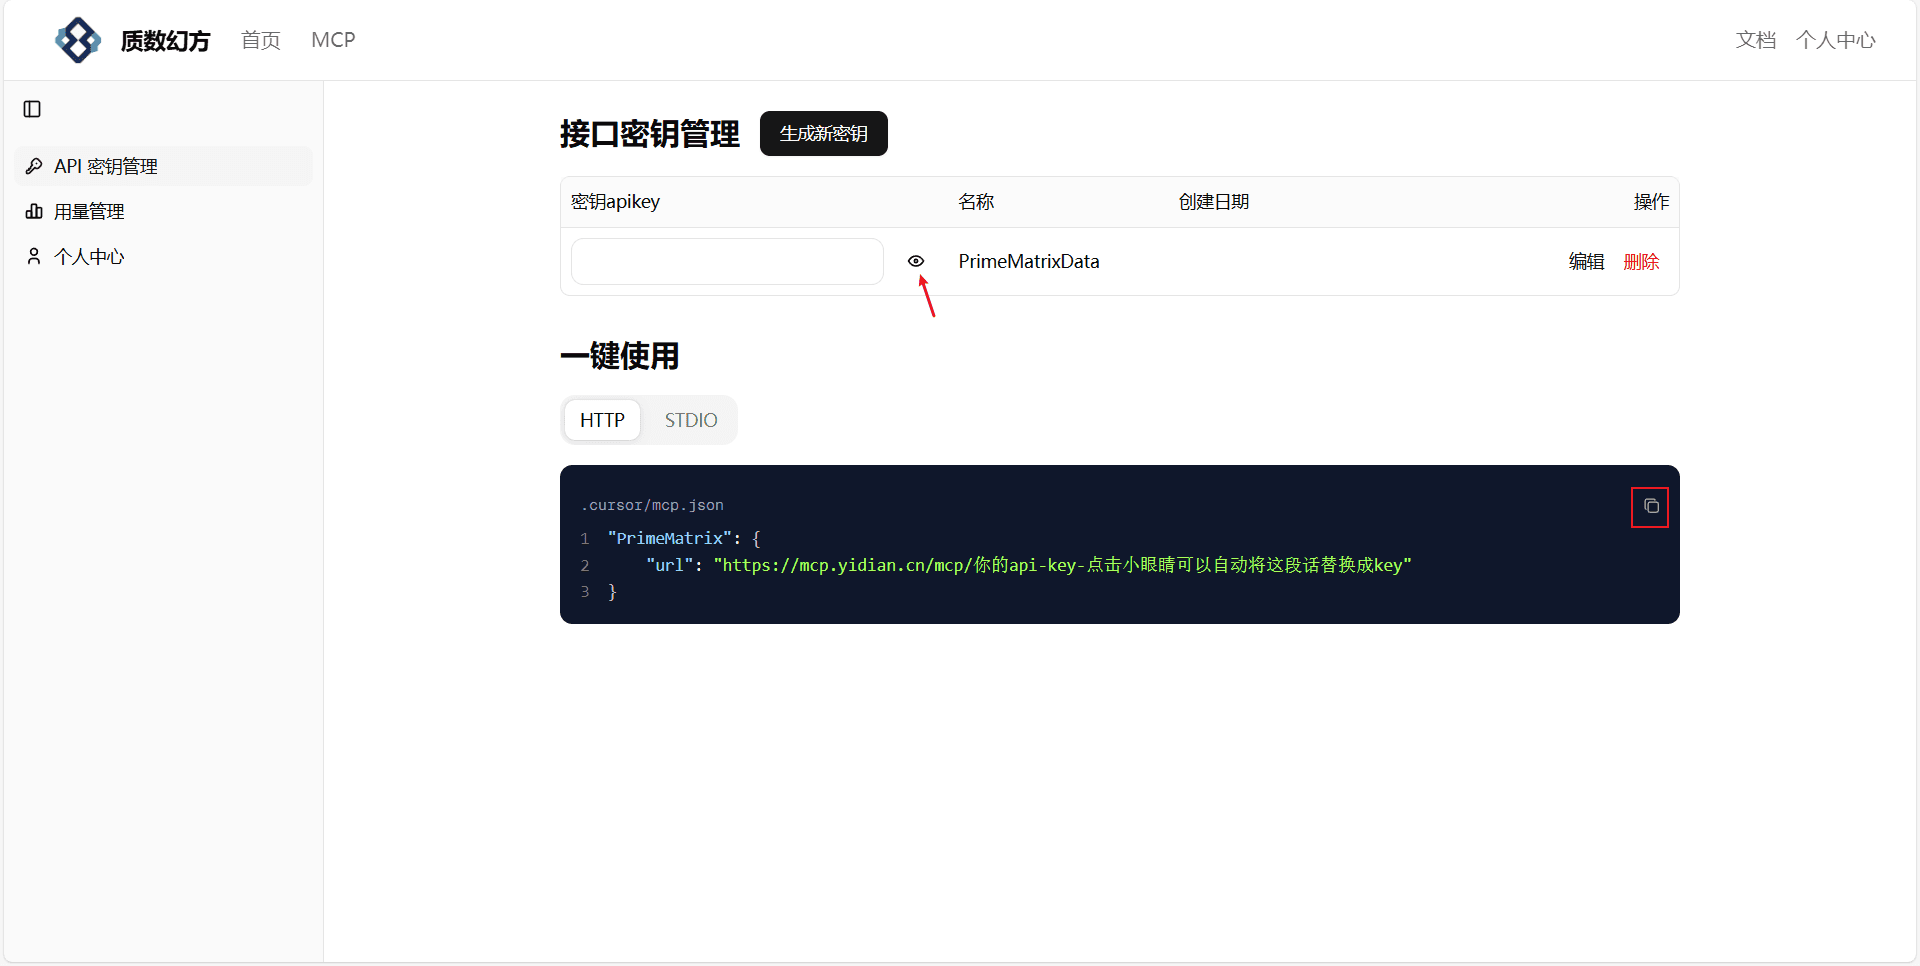Open 首页 in top navigation

point(260,40)
